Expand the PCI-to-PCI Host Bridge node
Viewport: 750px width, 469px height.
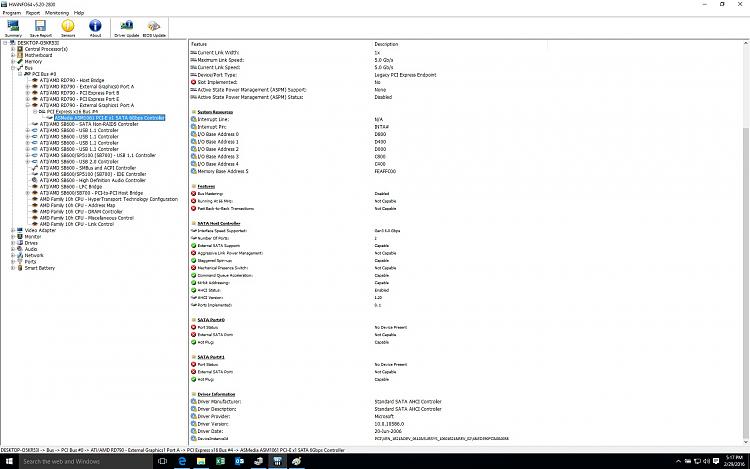point(28,193)
